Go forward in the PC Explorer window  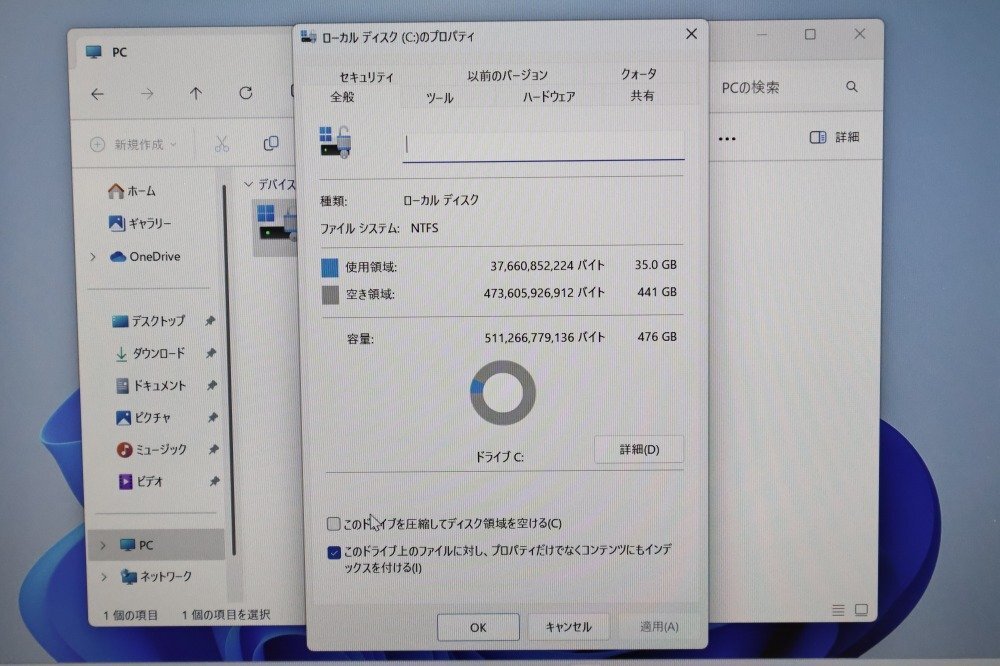tap(147, 94)
